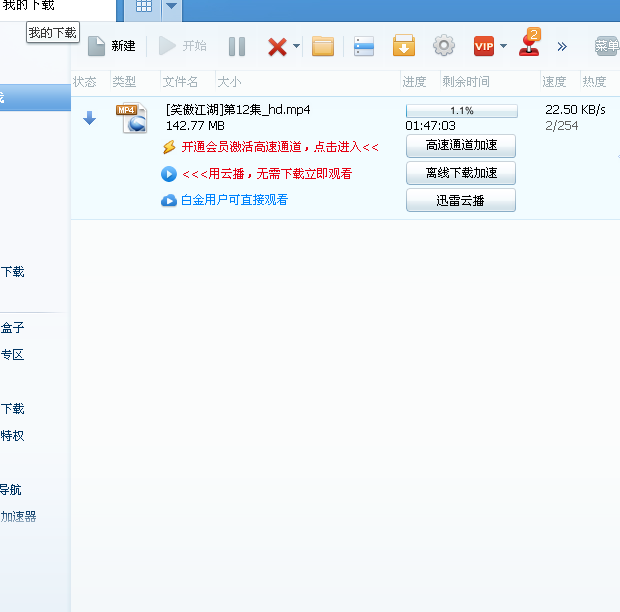Pause downloads with the pause icon
The image size is (620, 612).
tap(237, 46)
